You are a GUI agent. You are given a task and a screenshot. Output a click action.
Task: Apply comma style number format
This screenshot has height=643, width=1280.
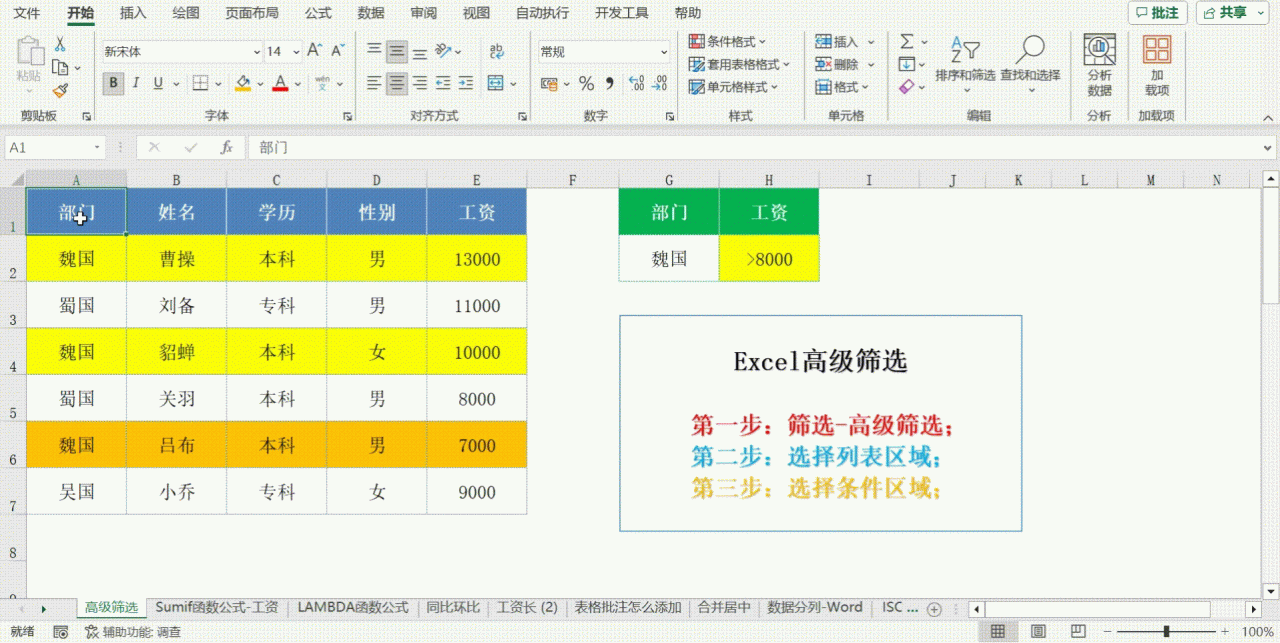pos(610,83)
